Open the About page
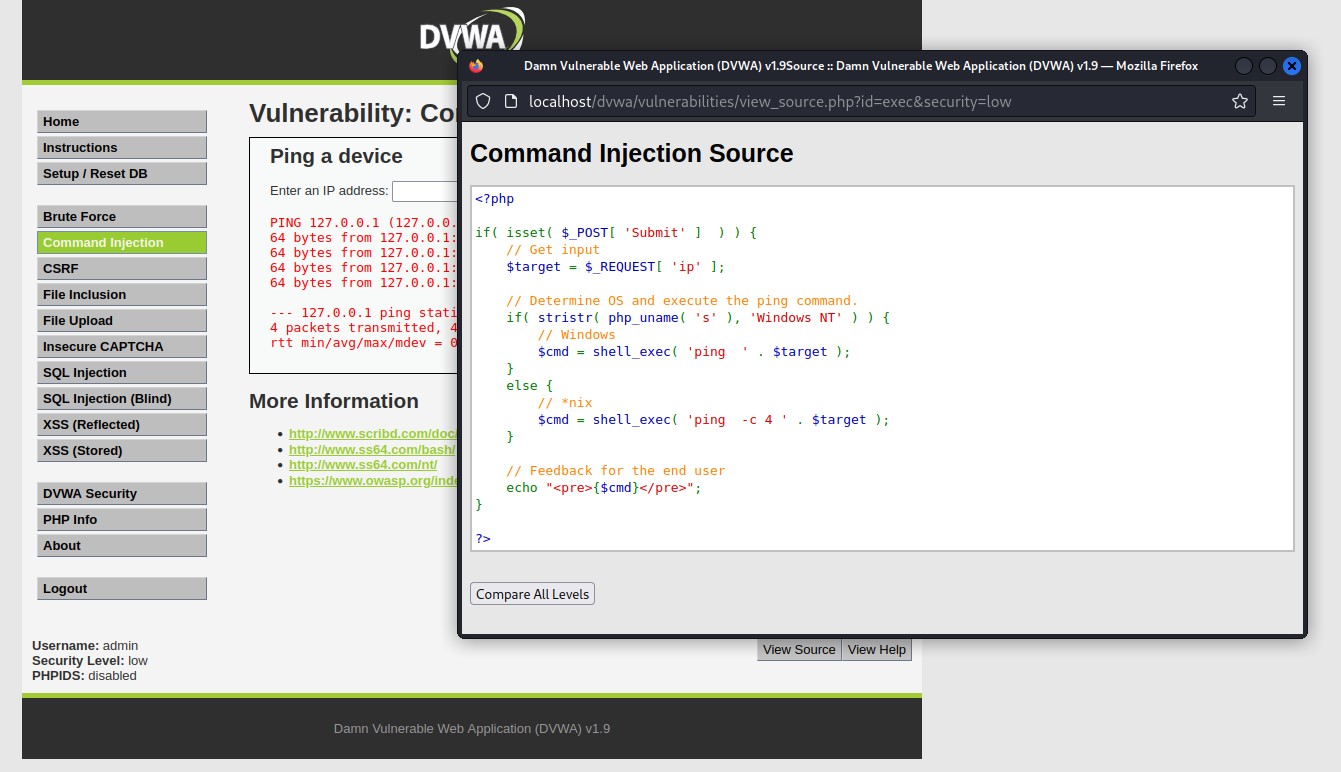This screenshot has width=1341, height=772. pos(122,546)
